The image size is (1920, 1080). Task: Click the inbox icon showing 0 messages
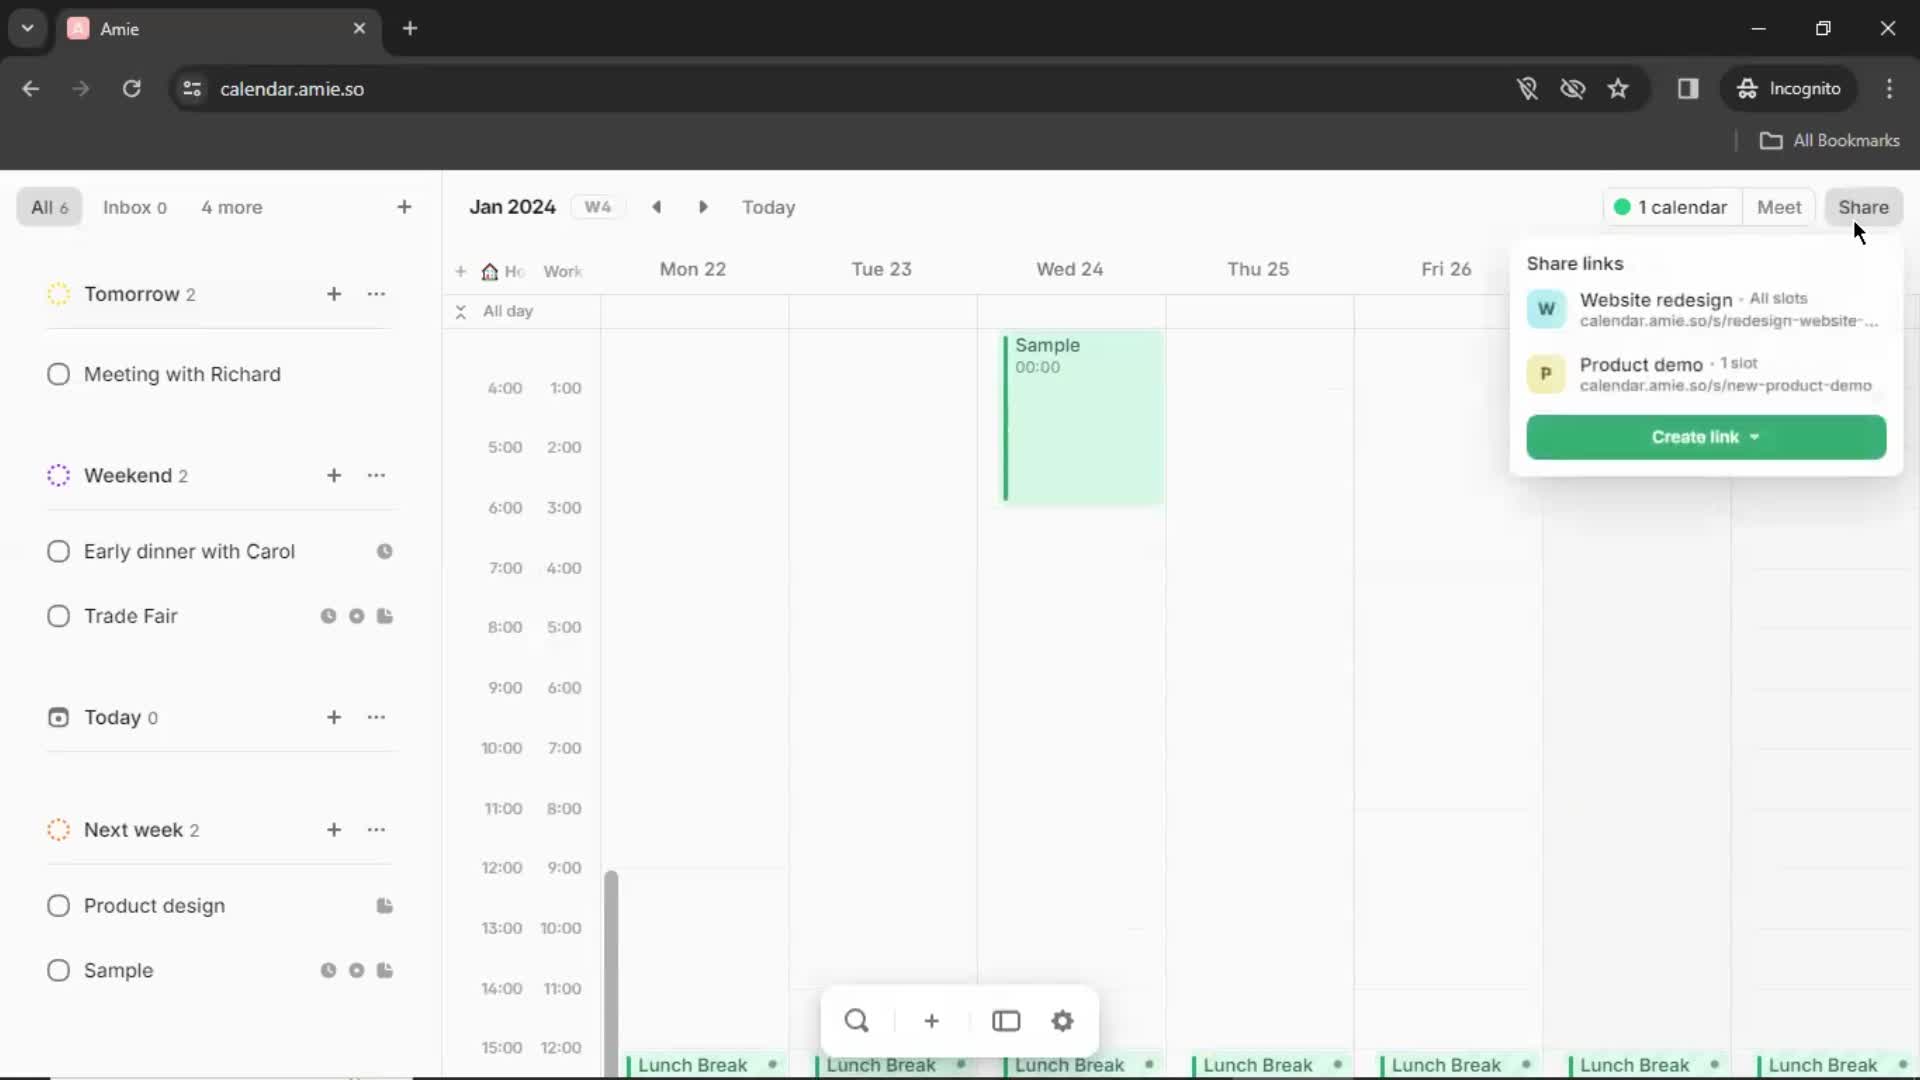(x=132, y=207)
